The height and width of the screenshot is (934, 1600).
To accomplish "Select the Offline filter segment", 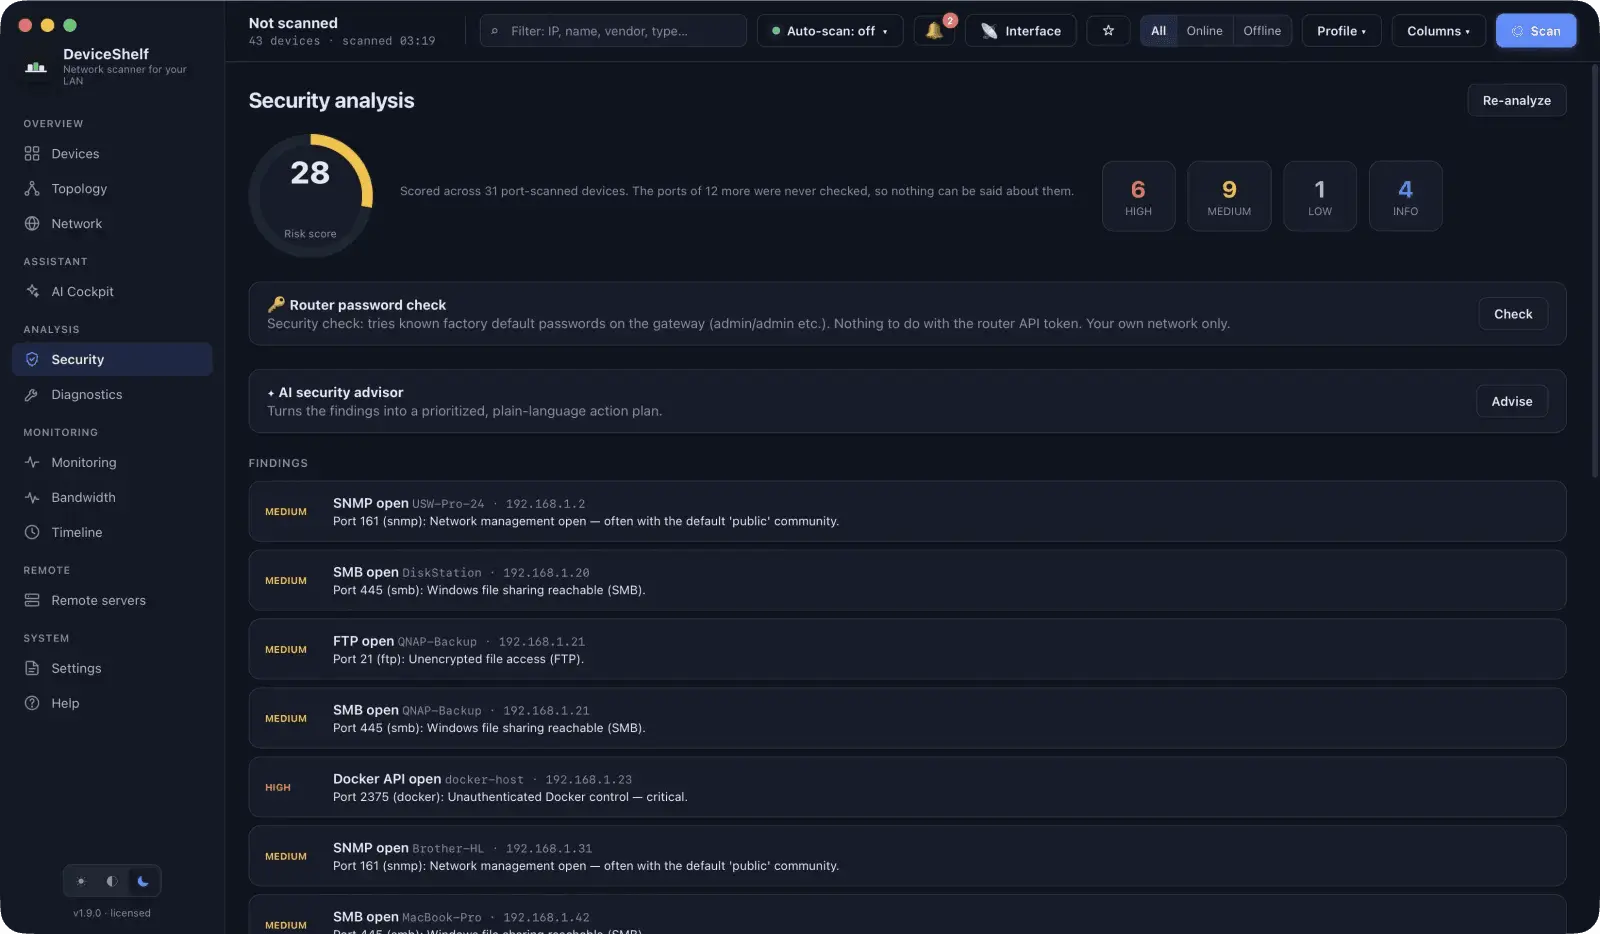I will click(1262, 31).
